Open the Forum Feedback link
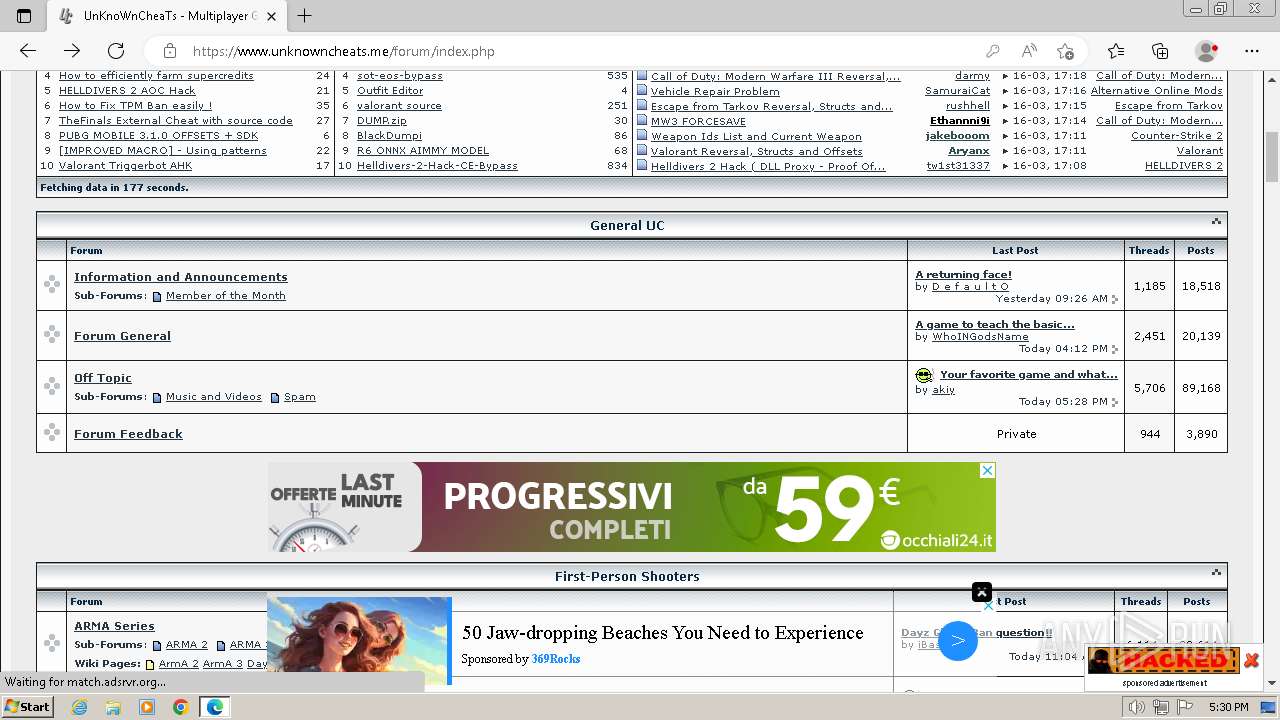The width and height of the screenshot is (1280, 720). pyautogui.click(x=128, y=434)
